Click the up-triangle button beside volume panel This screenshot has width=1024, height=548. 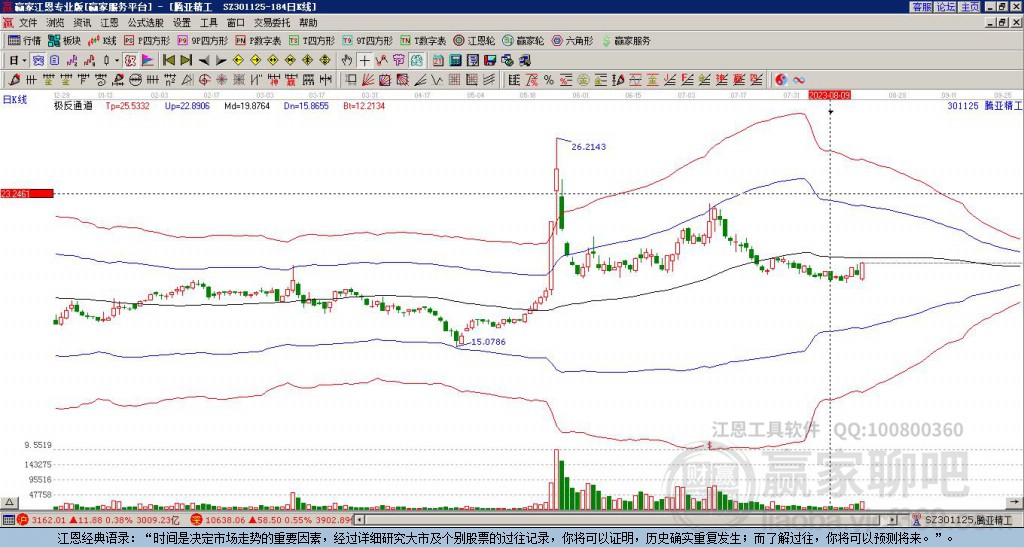[x=9, y=502]
